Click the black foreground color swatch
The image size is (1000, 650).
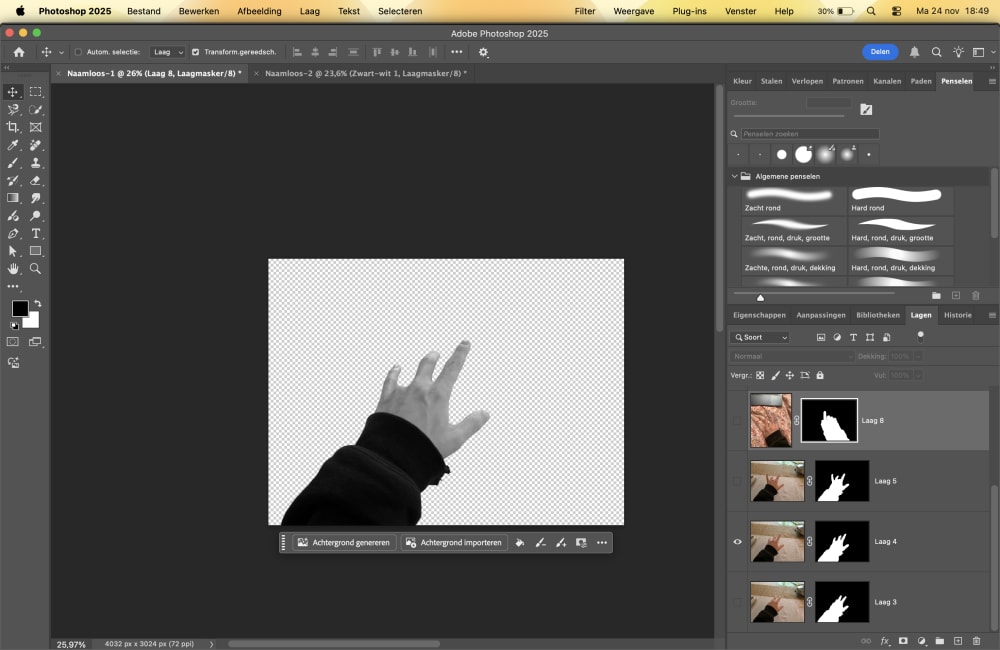click(20, 309)
